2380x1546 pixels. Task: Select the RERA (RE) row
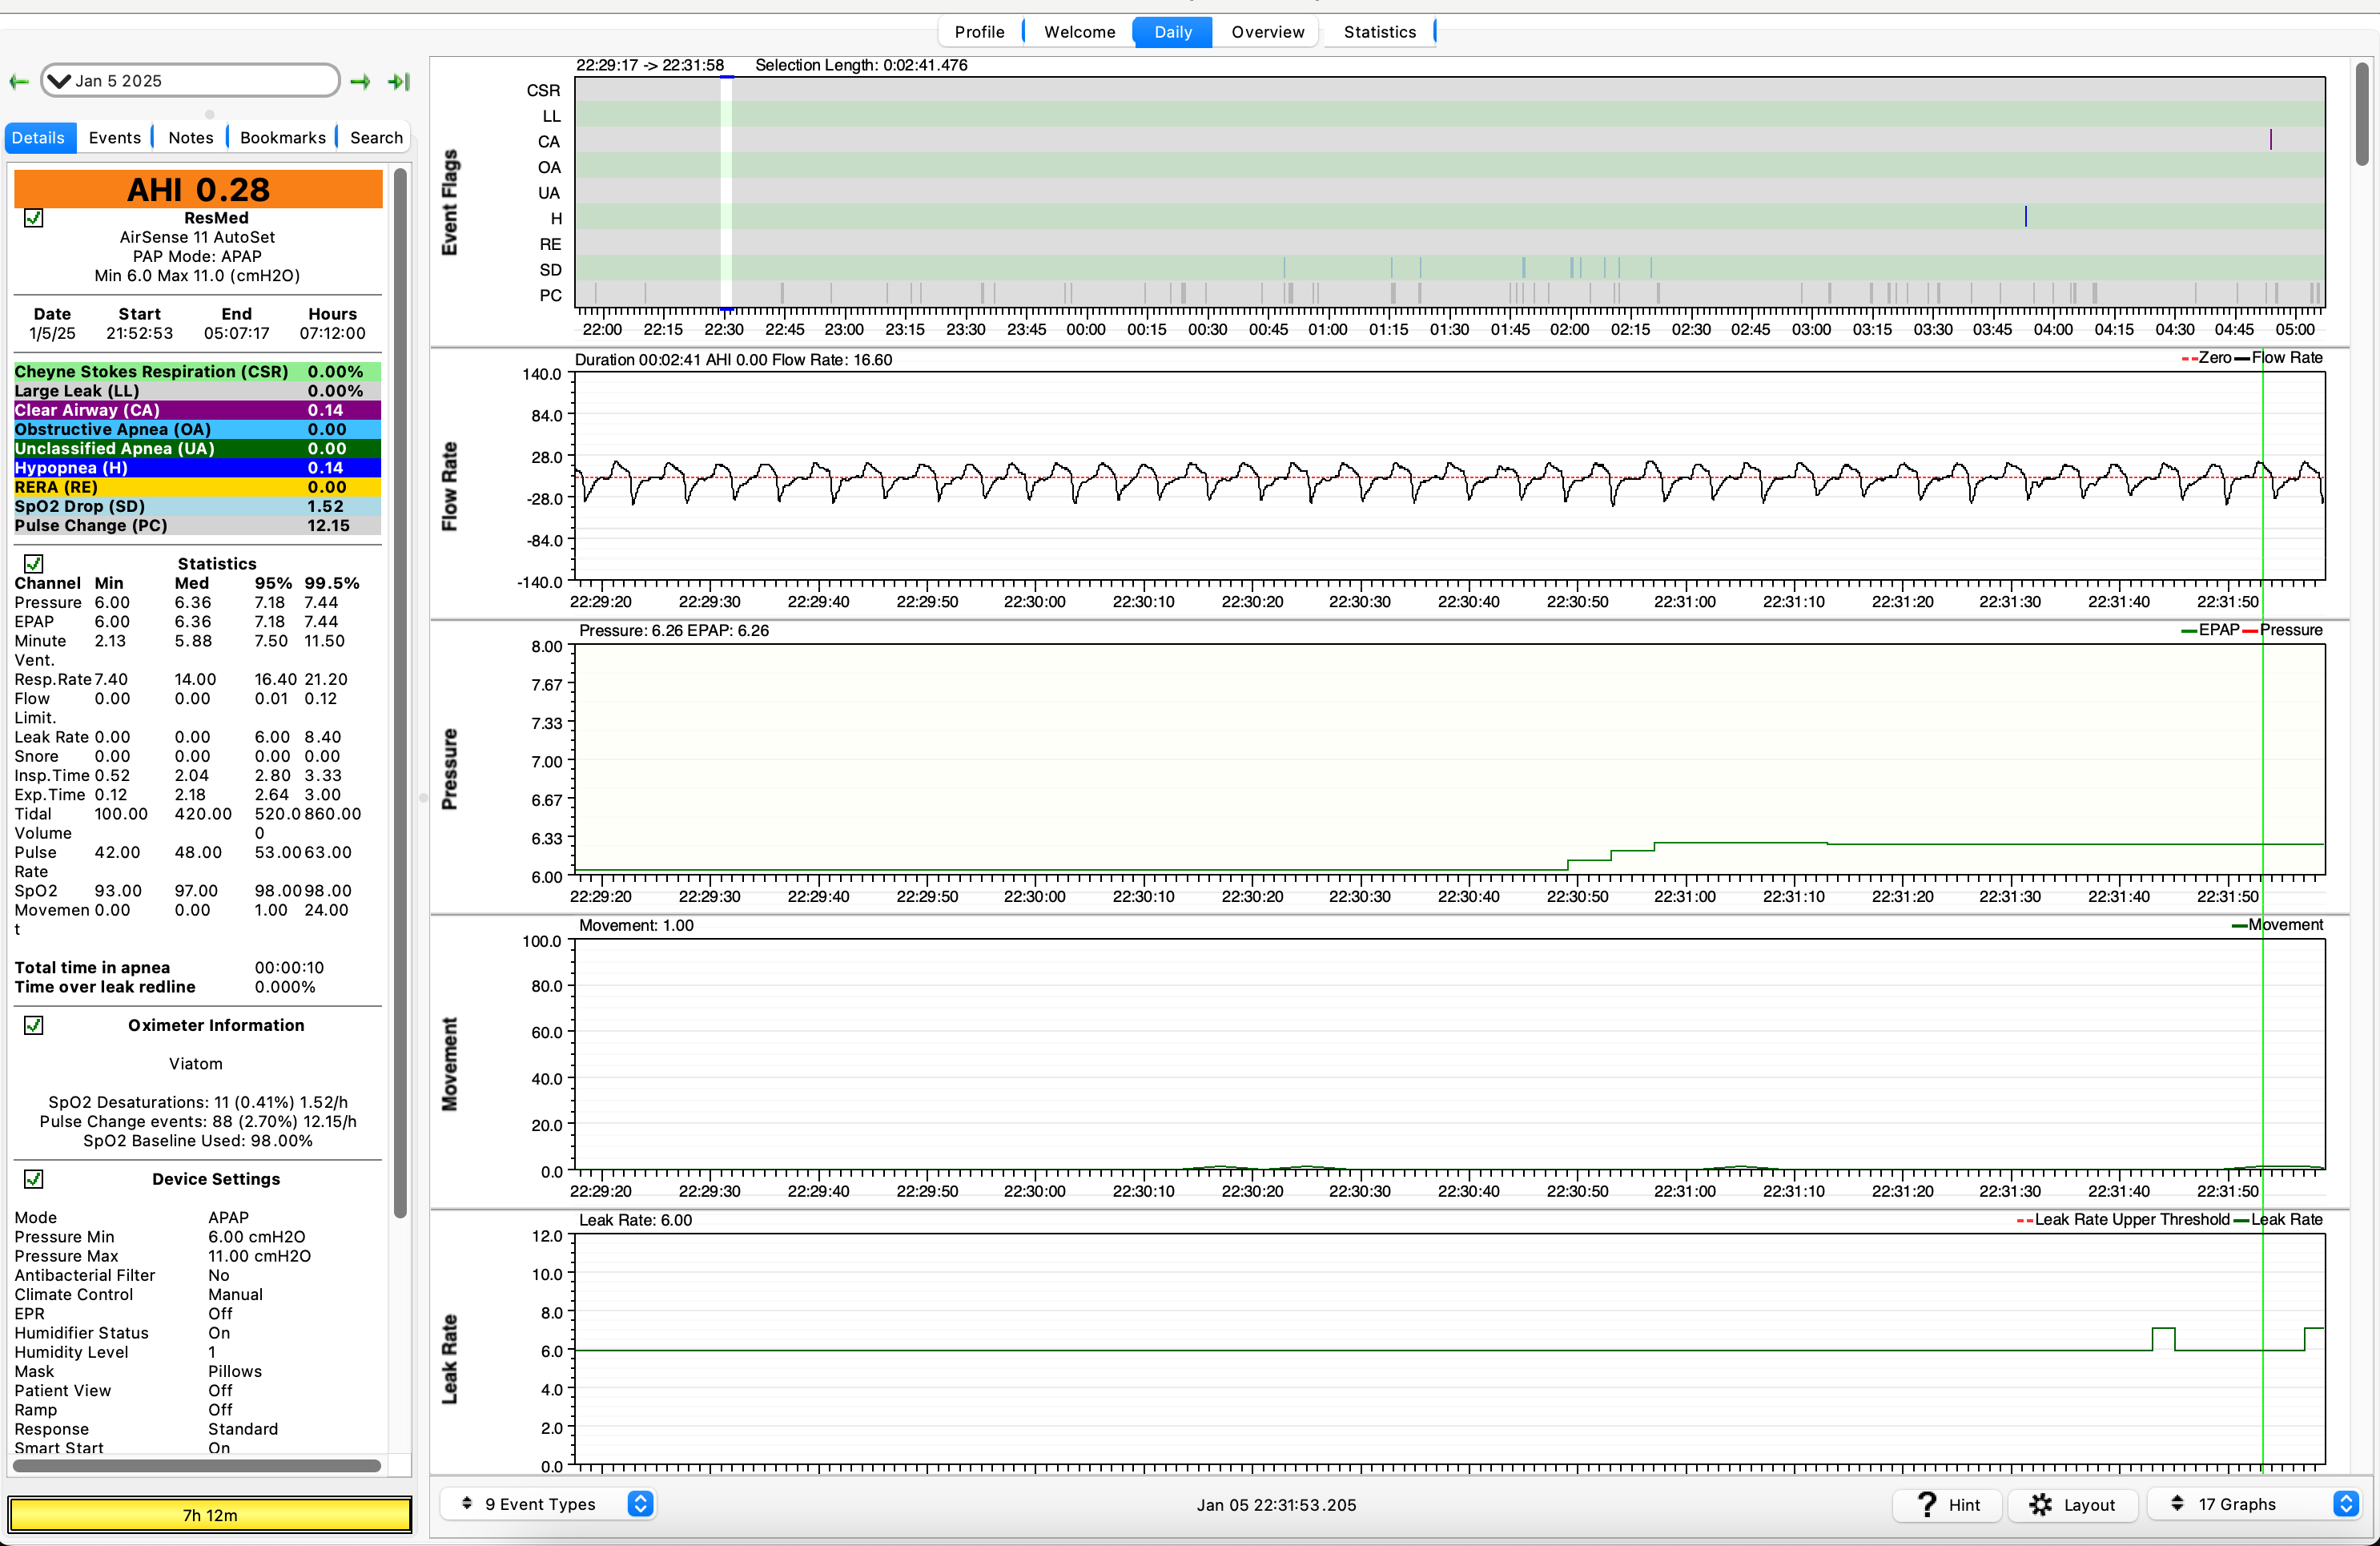198,487
